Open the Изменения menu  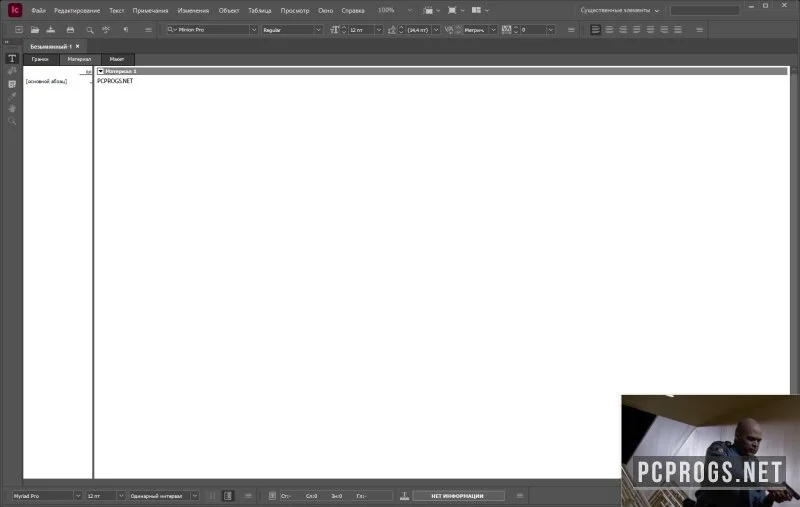click(x=193, y=10)
